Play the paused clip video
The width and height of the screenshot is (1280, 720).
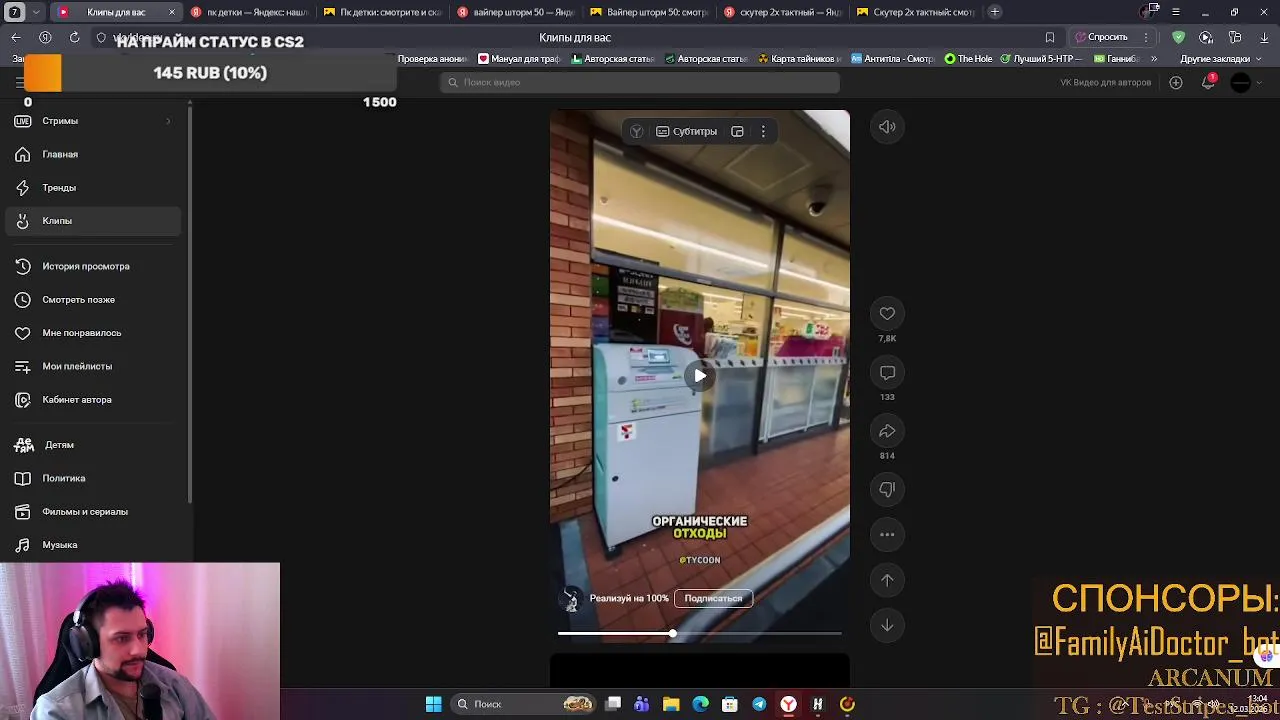[700, 376]
